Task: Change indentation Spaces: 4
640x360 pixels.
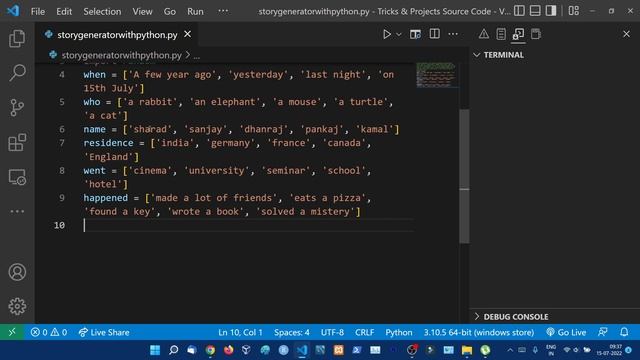Action: pos(292,332)
